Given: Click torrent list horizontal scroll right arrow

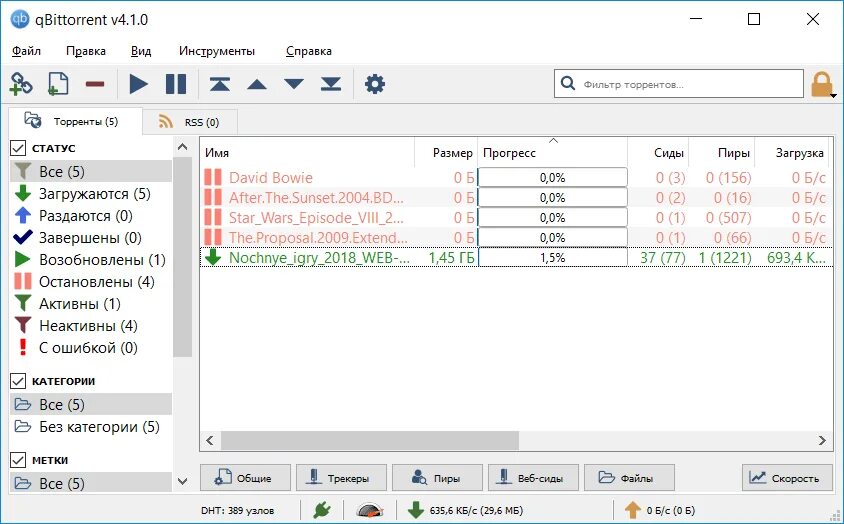Looking at the screenshot, I should (x=822, y=441).
